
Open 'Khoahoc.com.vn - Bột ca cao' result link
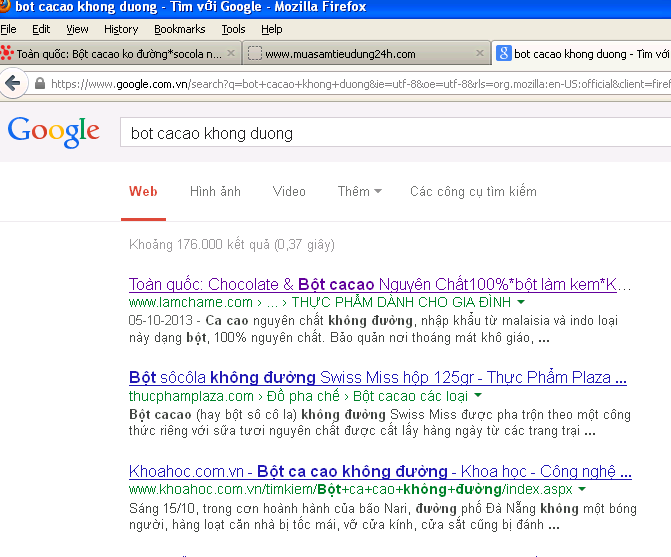point(379,472)
